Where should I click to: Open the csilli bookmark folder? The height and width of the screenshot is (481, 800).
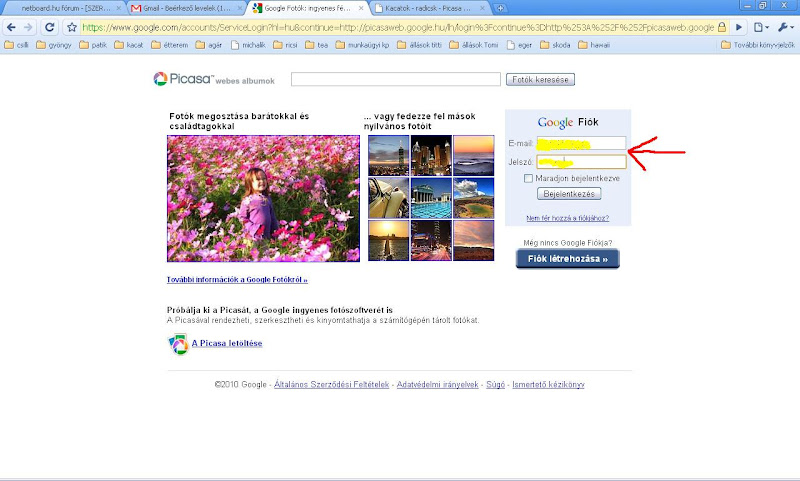16,45
